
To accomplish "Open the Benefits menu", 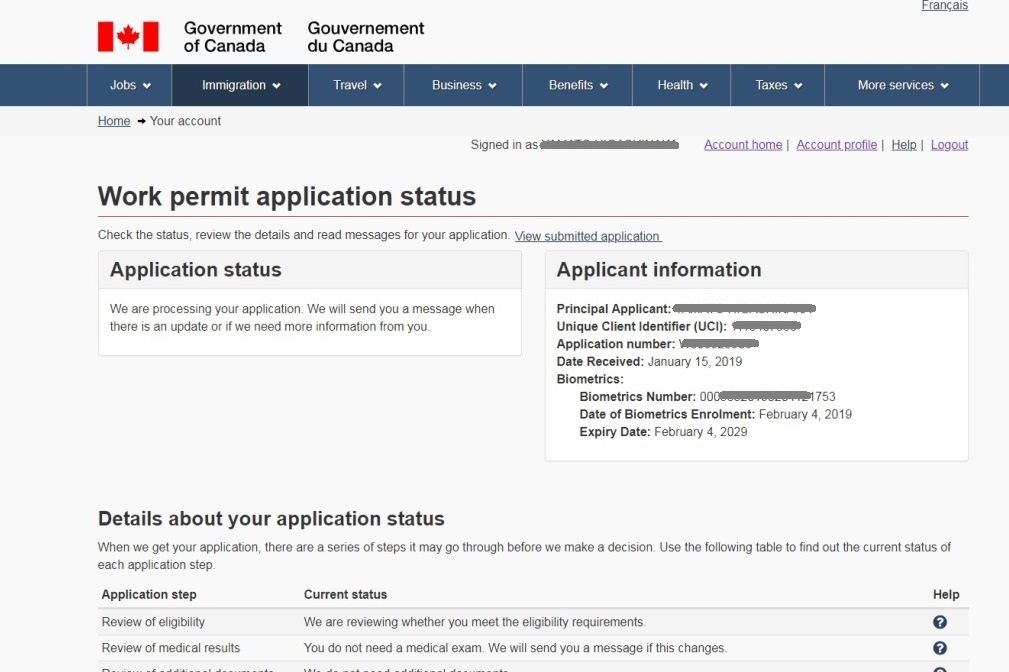I will coord(578,85).
